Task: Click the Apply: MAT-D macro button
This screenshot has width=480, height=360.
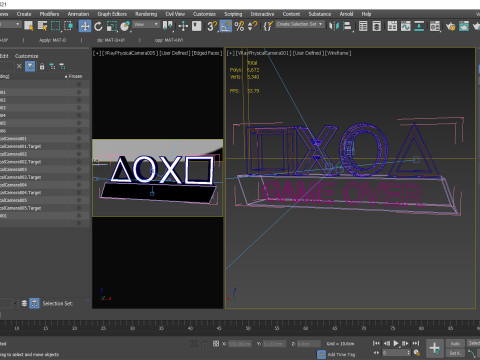Action: [x=52, y=40]
